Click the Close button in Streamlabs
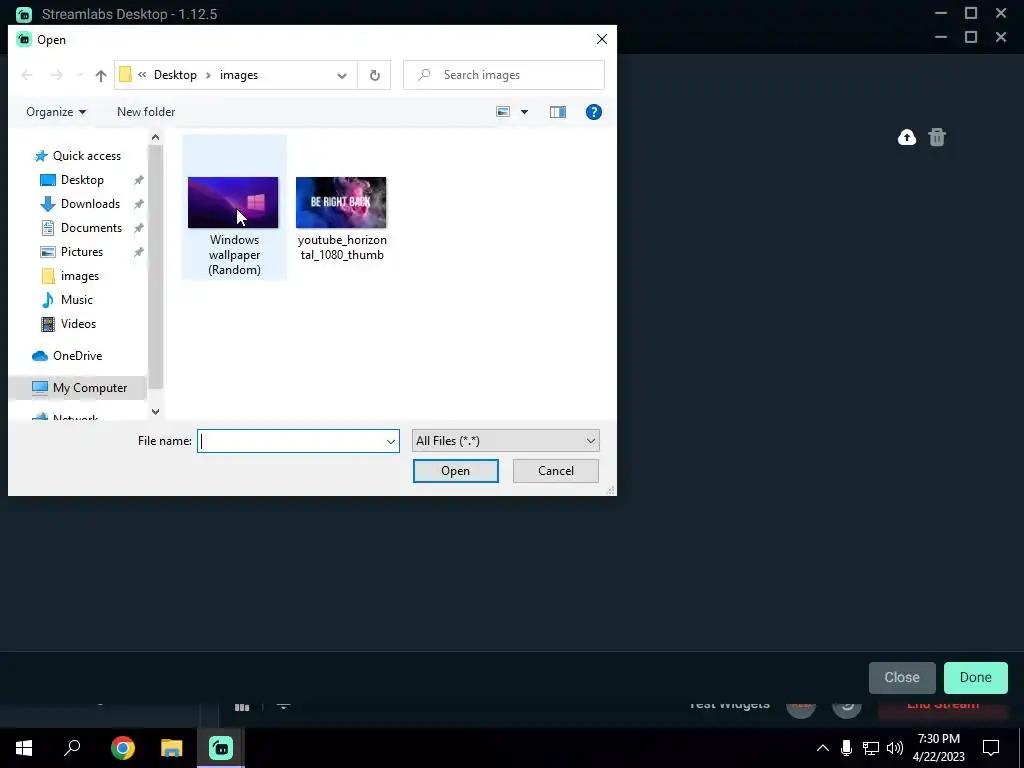This screenshot has height=768, width=1024. 902,677
